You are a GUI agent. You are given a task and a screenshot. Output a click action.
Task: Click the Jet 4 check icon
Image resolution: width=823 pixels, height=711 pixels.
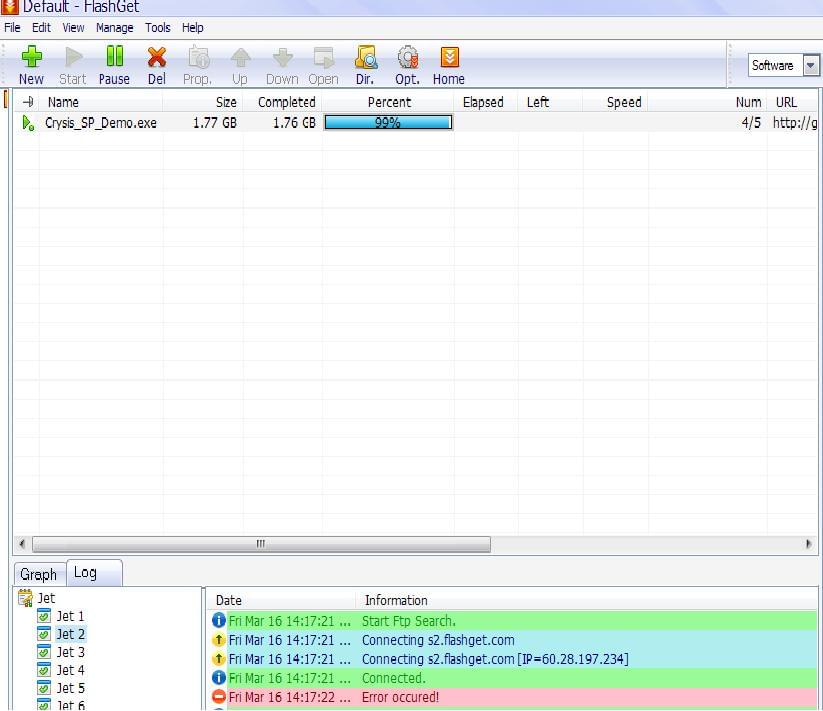[44, 670]
